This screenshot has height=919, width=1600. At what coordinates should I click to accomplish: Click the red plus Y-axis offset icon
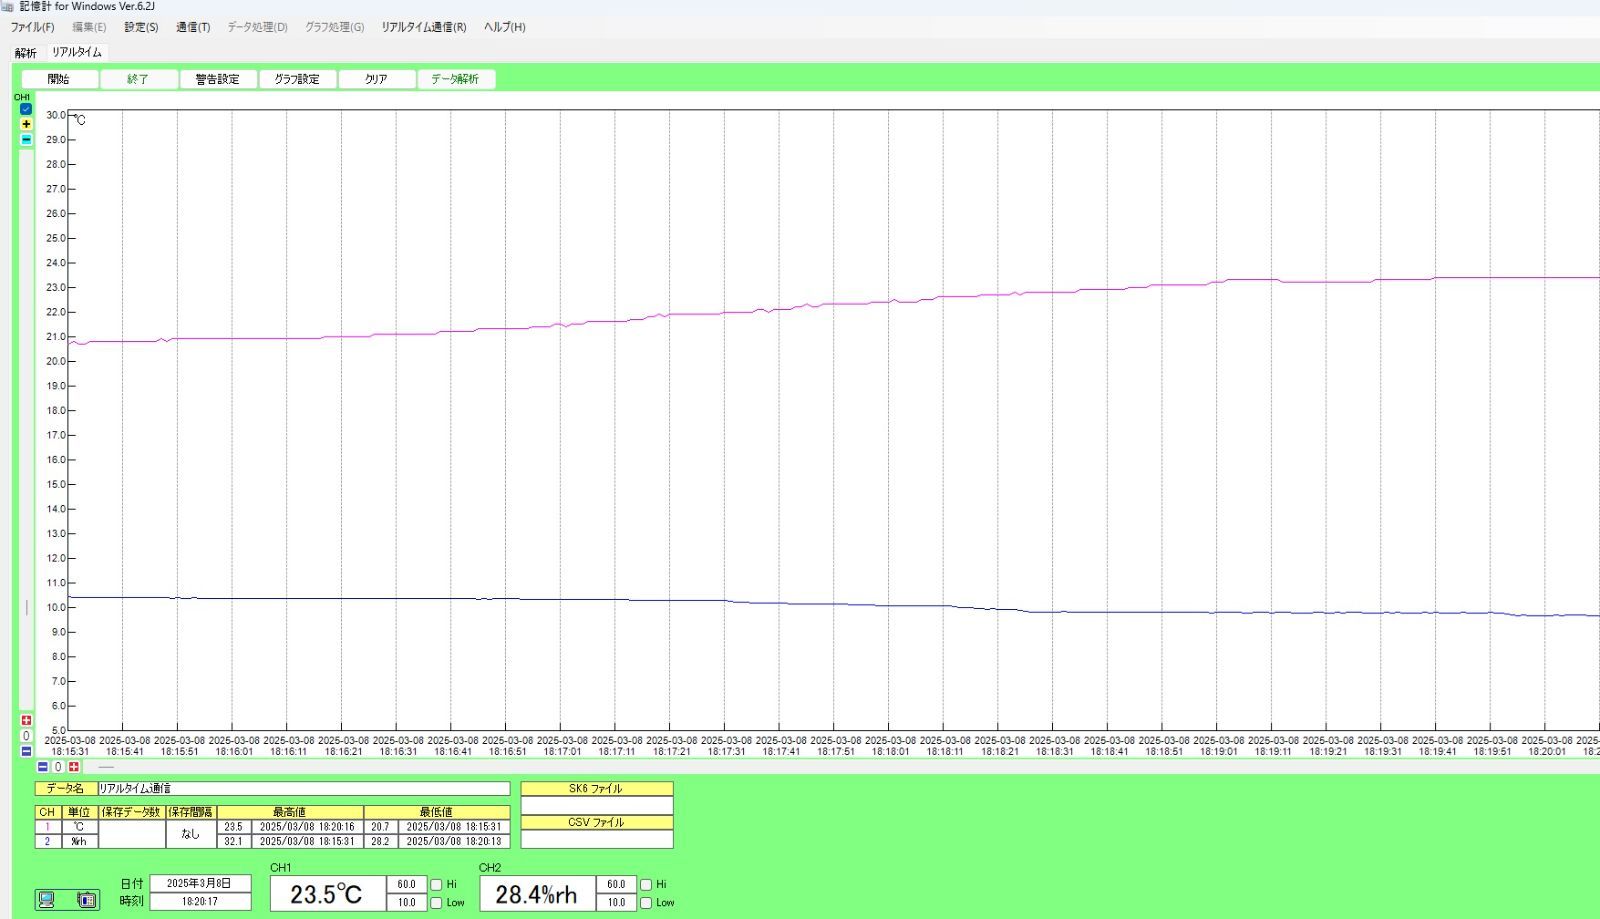26,720
